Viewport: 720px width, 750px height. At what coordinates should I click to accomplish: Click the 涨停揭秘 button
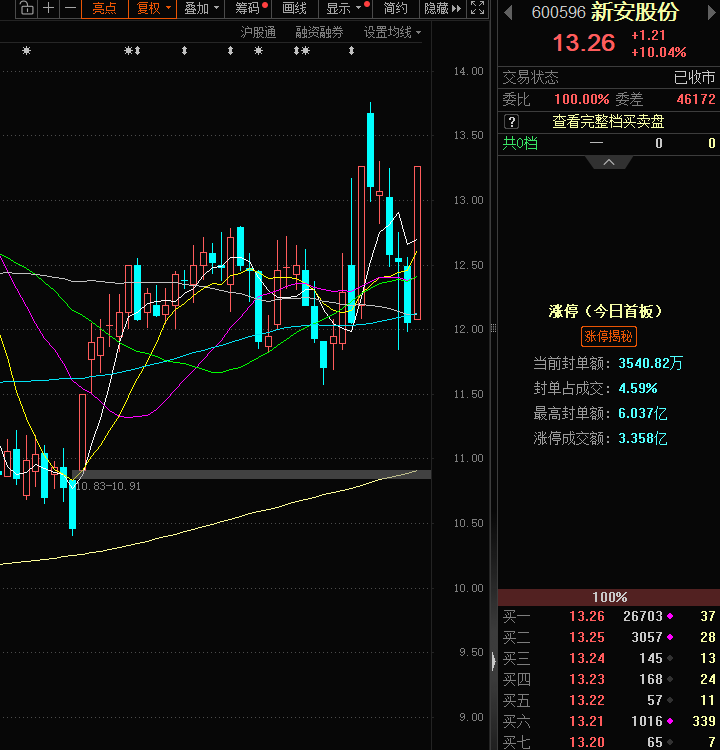point(609,336)
